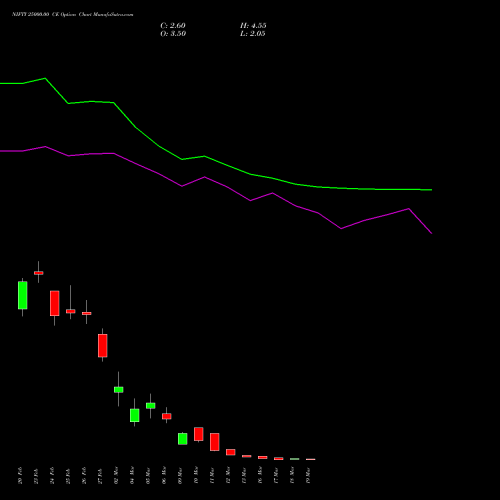Click the 26 Feb date label

coord(85,475)
